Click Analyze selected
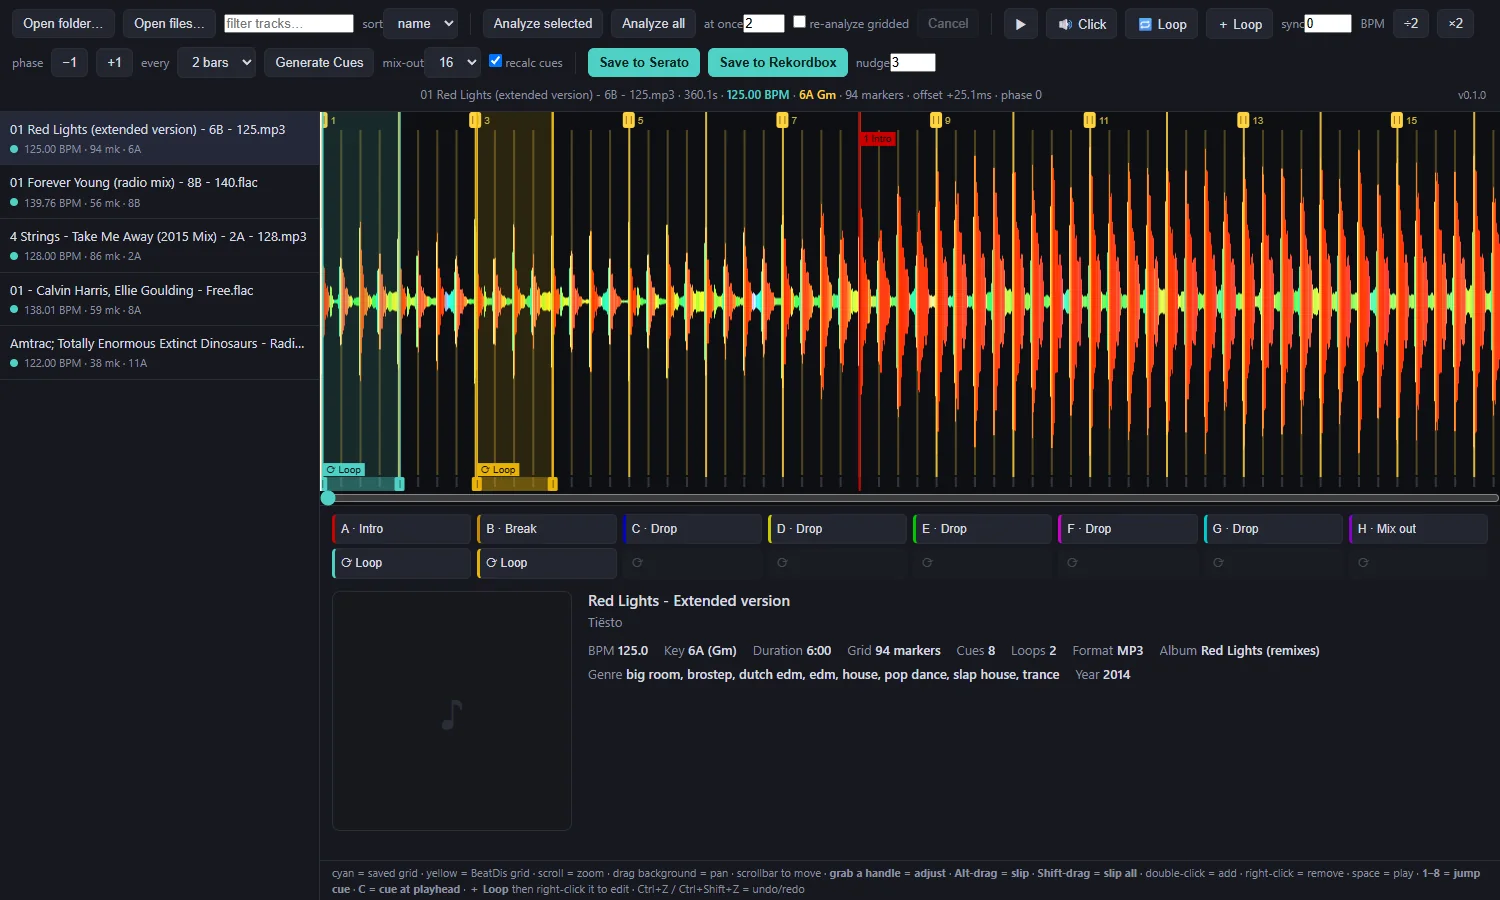Image resolution: width=1500 pixels, height=900 pixels. click(x=543, y=23)
